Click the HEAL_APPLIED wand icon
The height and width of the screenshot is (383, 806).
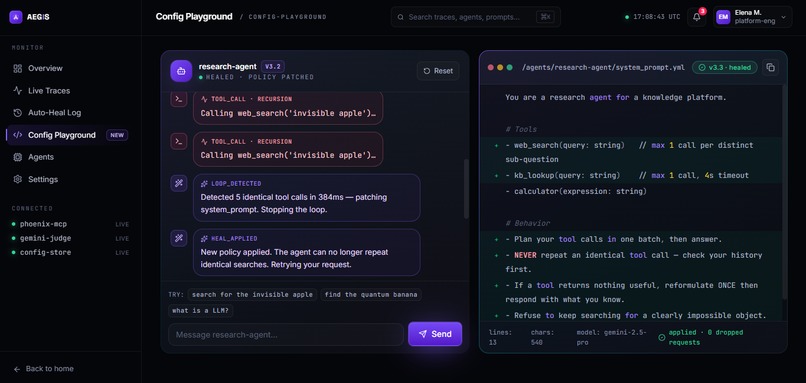pos(178,238)
